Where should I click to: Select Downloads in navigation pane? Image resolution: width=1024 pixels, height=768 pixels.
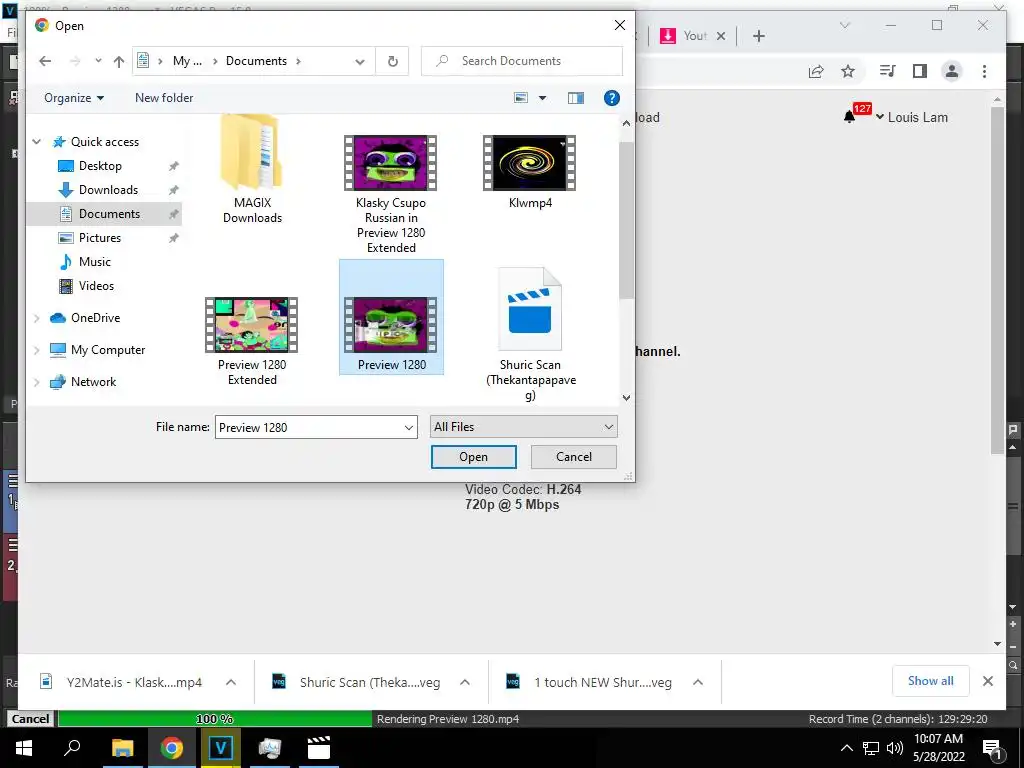pos(108,190)
